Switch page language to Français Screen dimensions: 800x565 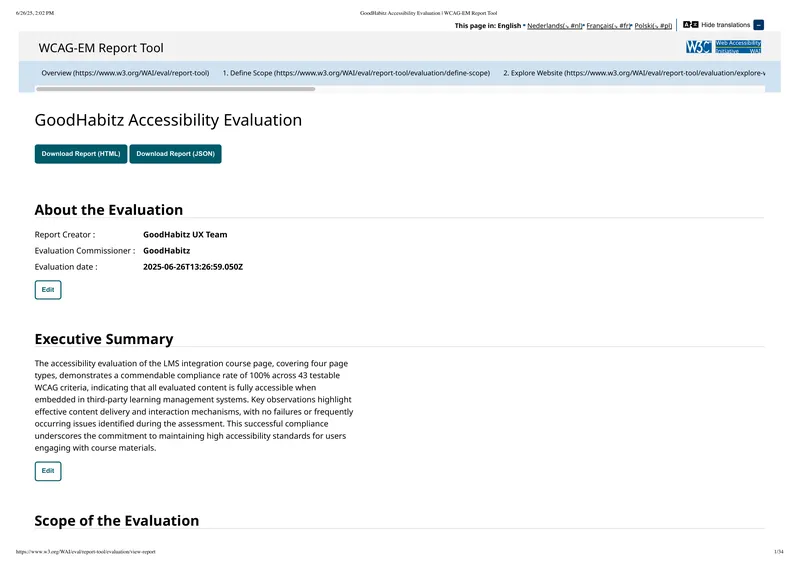pos(608,26)
